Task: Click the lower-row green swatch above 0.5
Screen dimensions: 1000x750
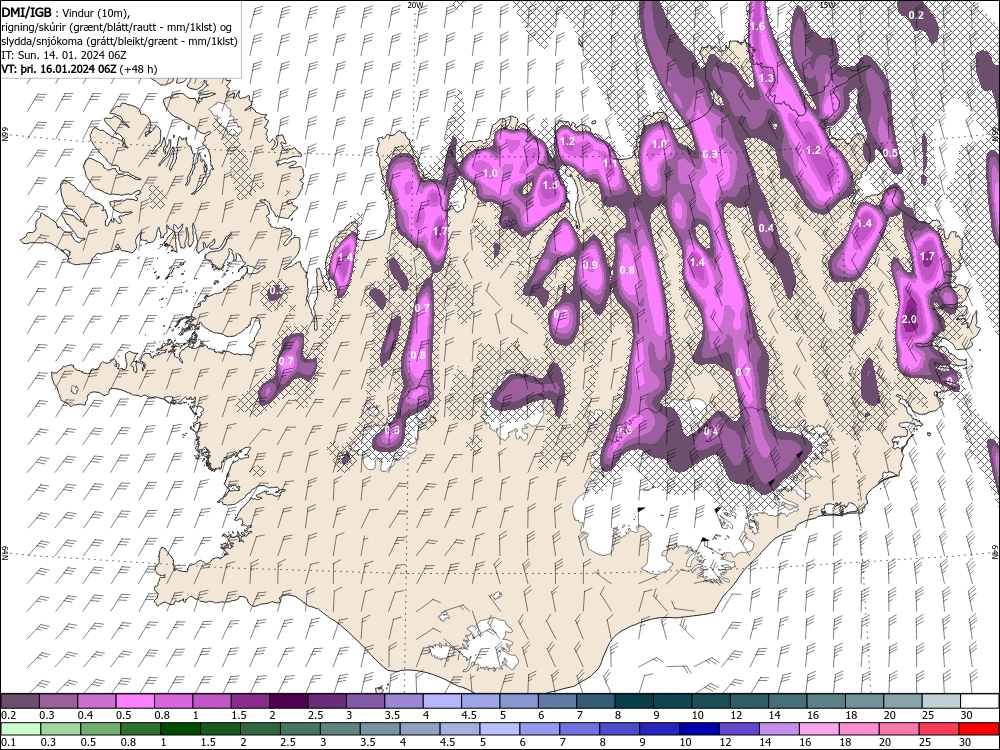Action: click(101, 729)
